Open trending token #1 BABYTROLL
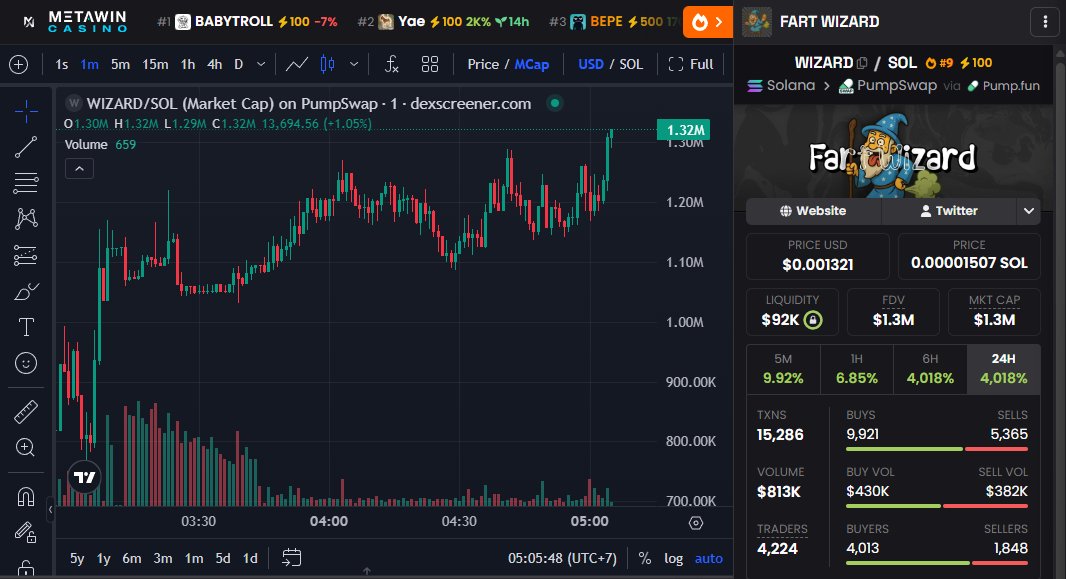The image size is (1066, 579). click(x=247, y=22)
